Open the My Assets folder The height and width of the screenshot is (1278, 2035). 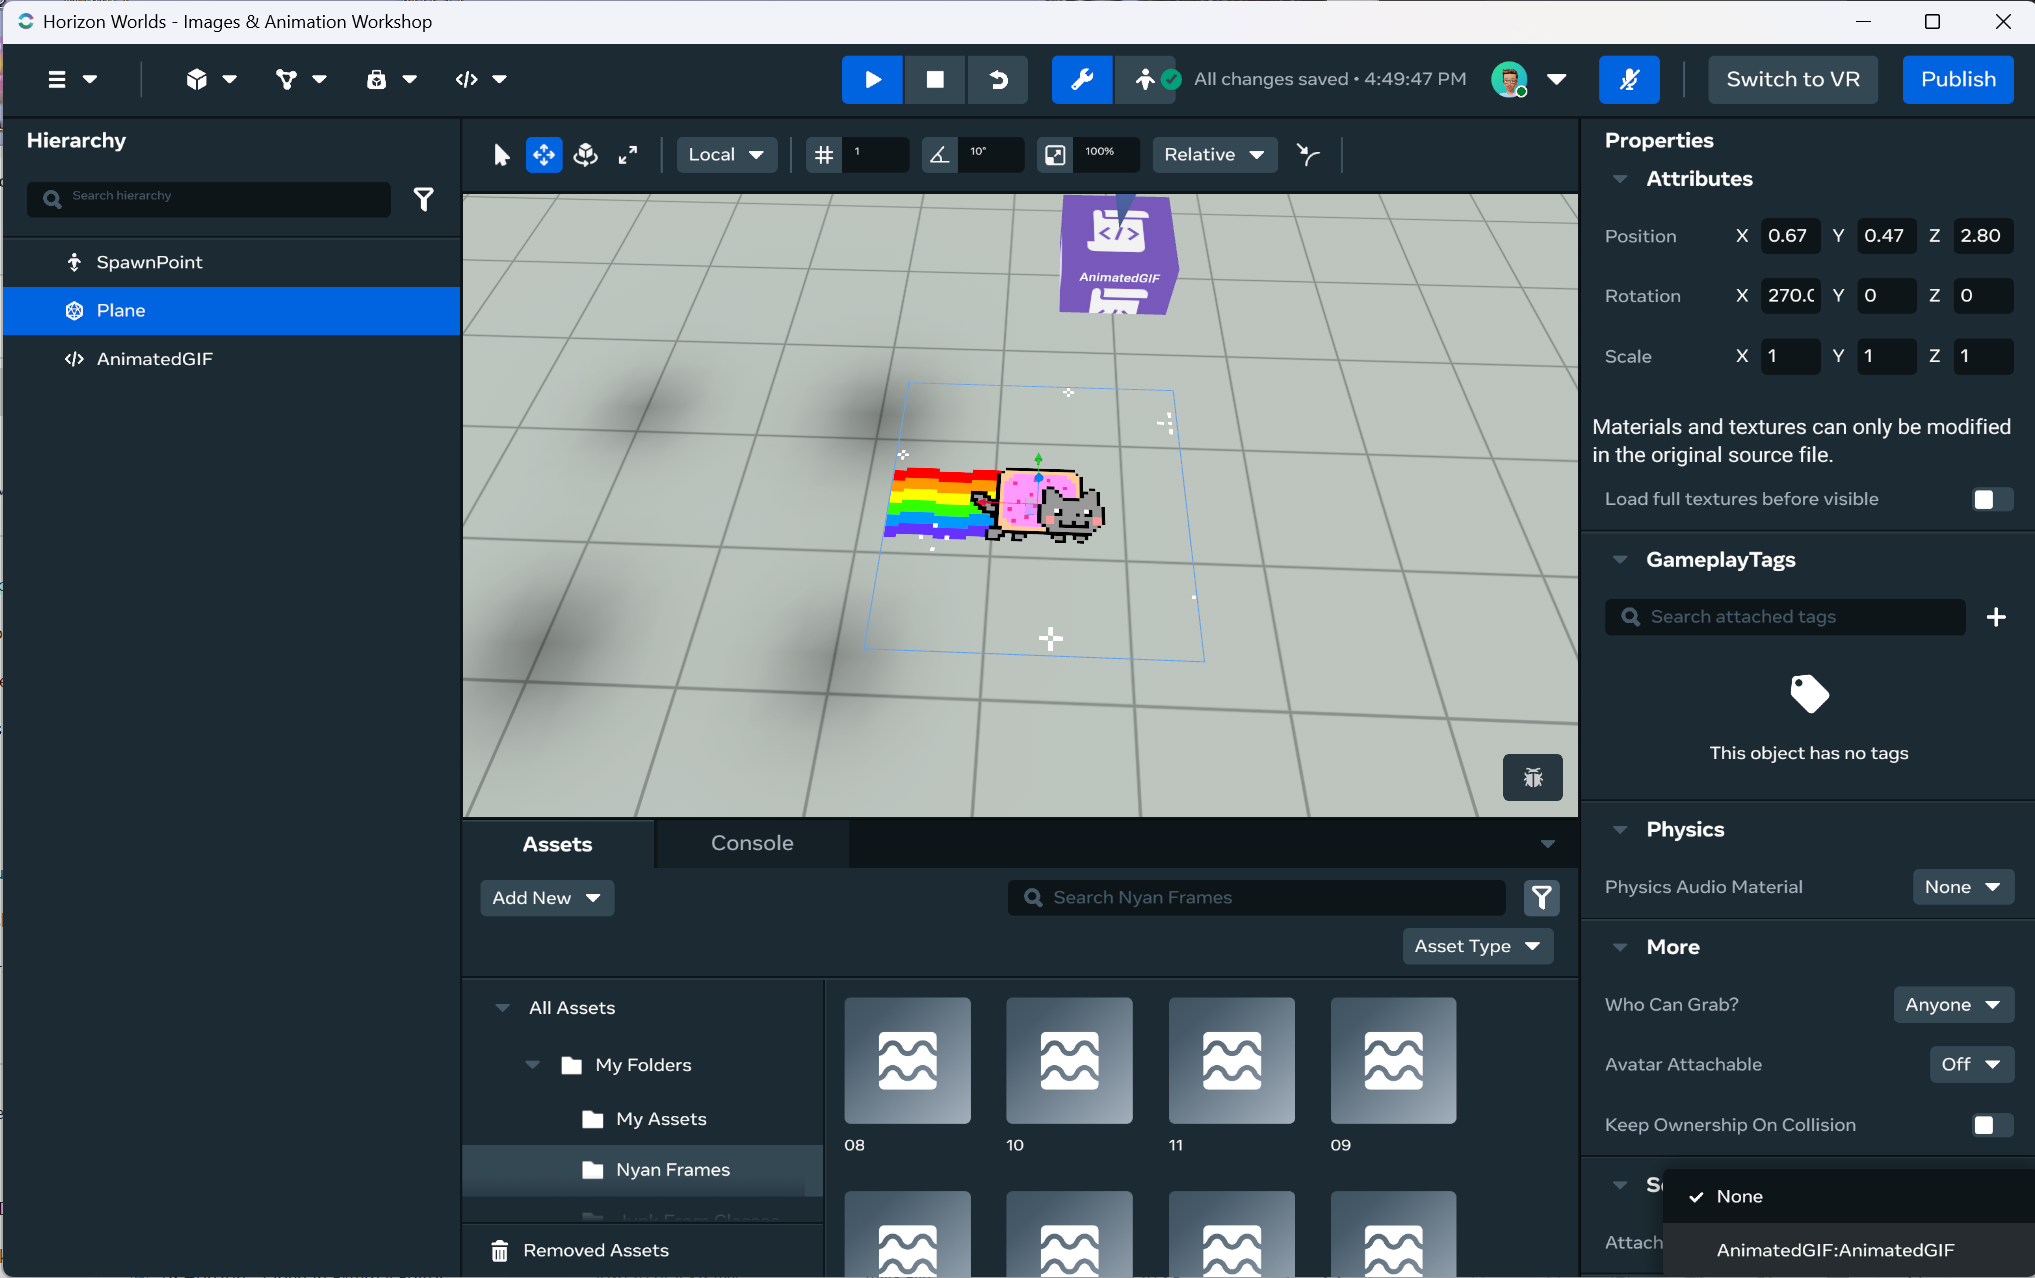point(644,1119)
